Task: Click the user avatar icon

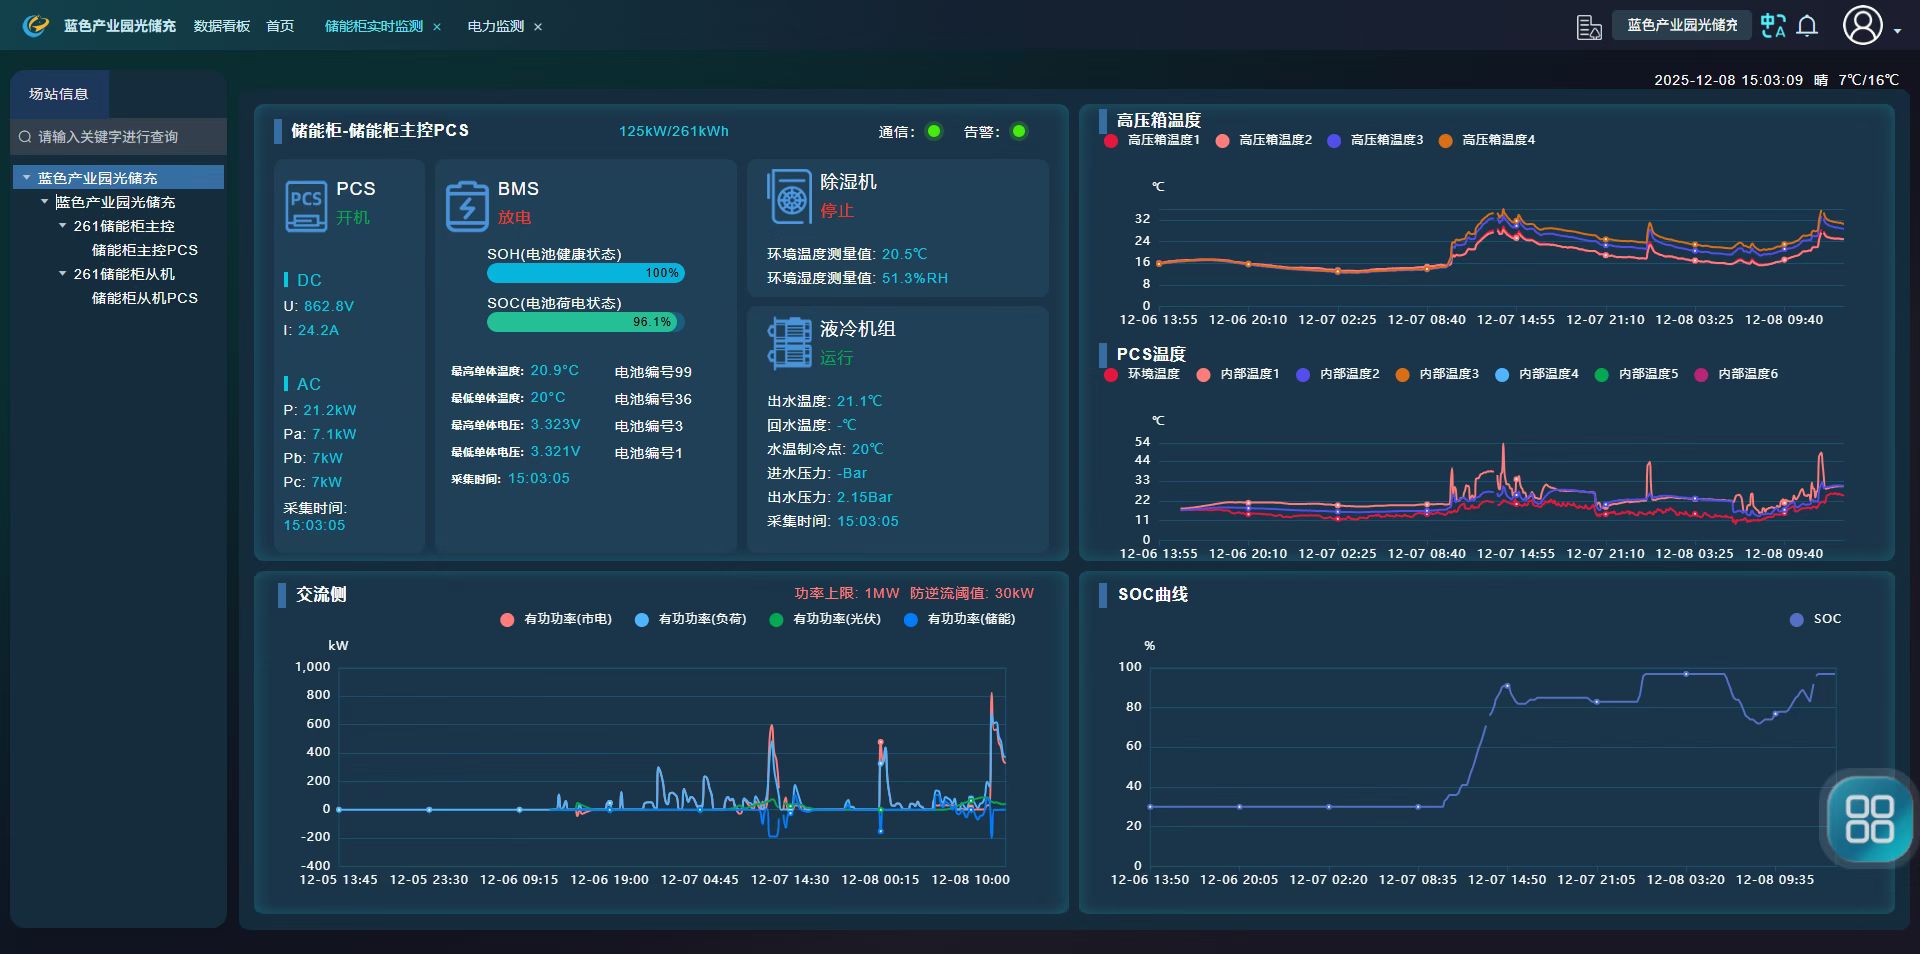Action: coord(1862,26)
